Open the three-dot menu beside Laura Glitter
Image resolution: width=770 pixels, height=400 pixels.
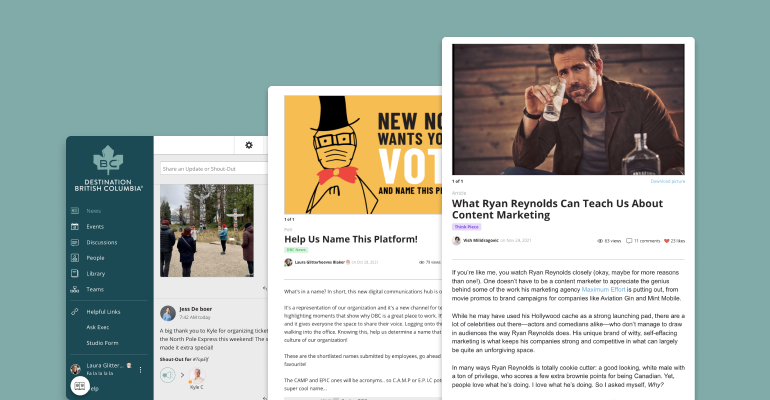pos(140,370)
